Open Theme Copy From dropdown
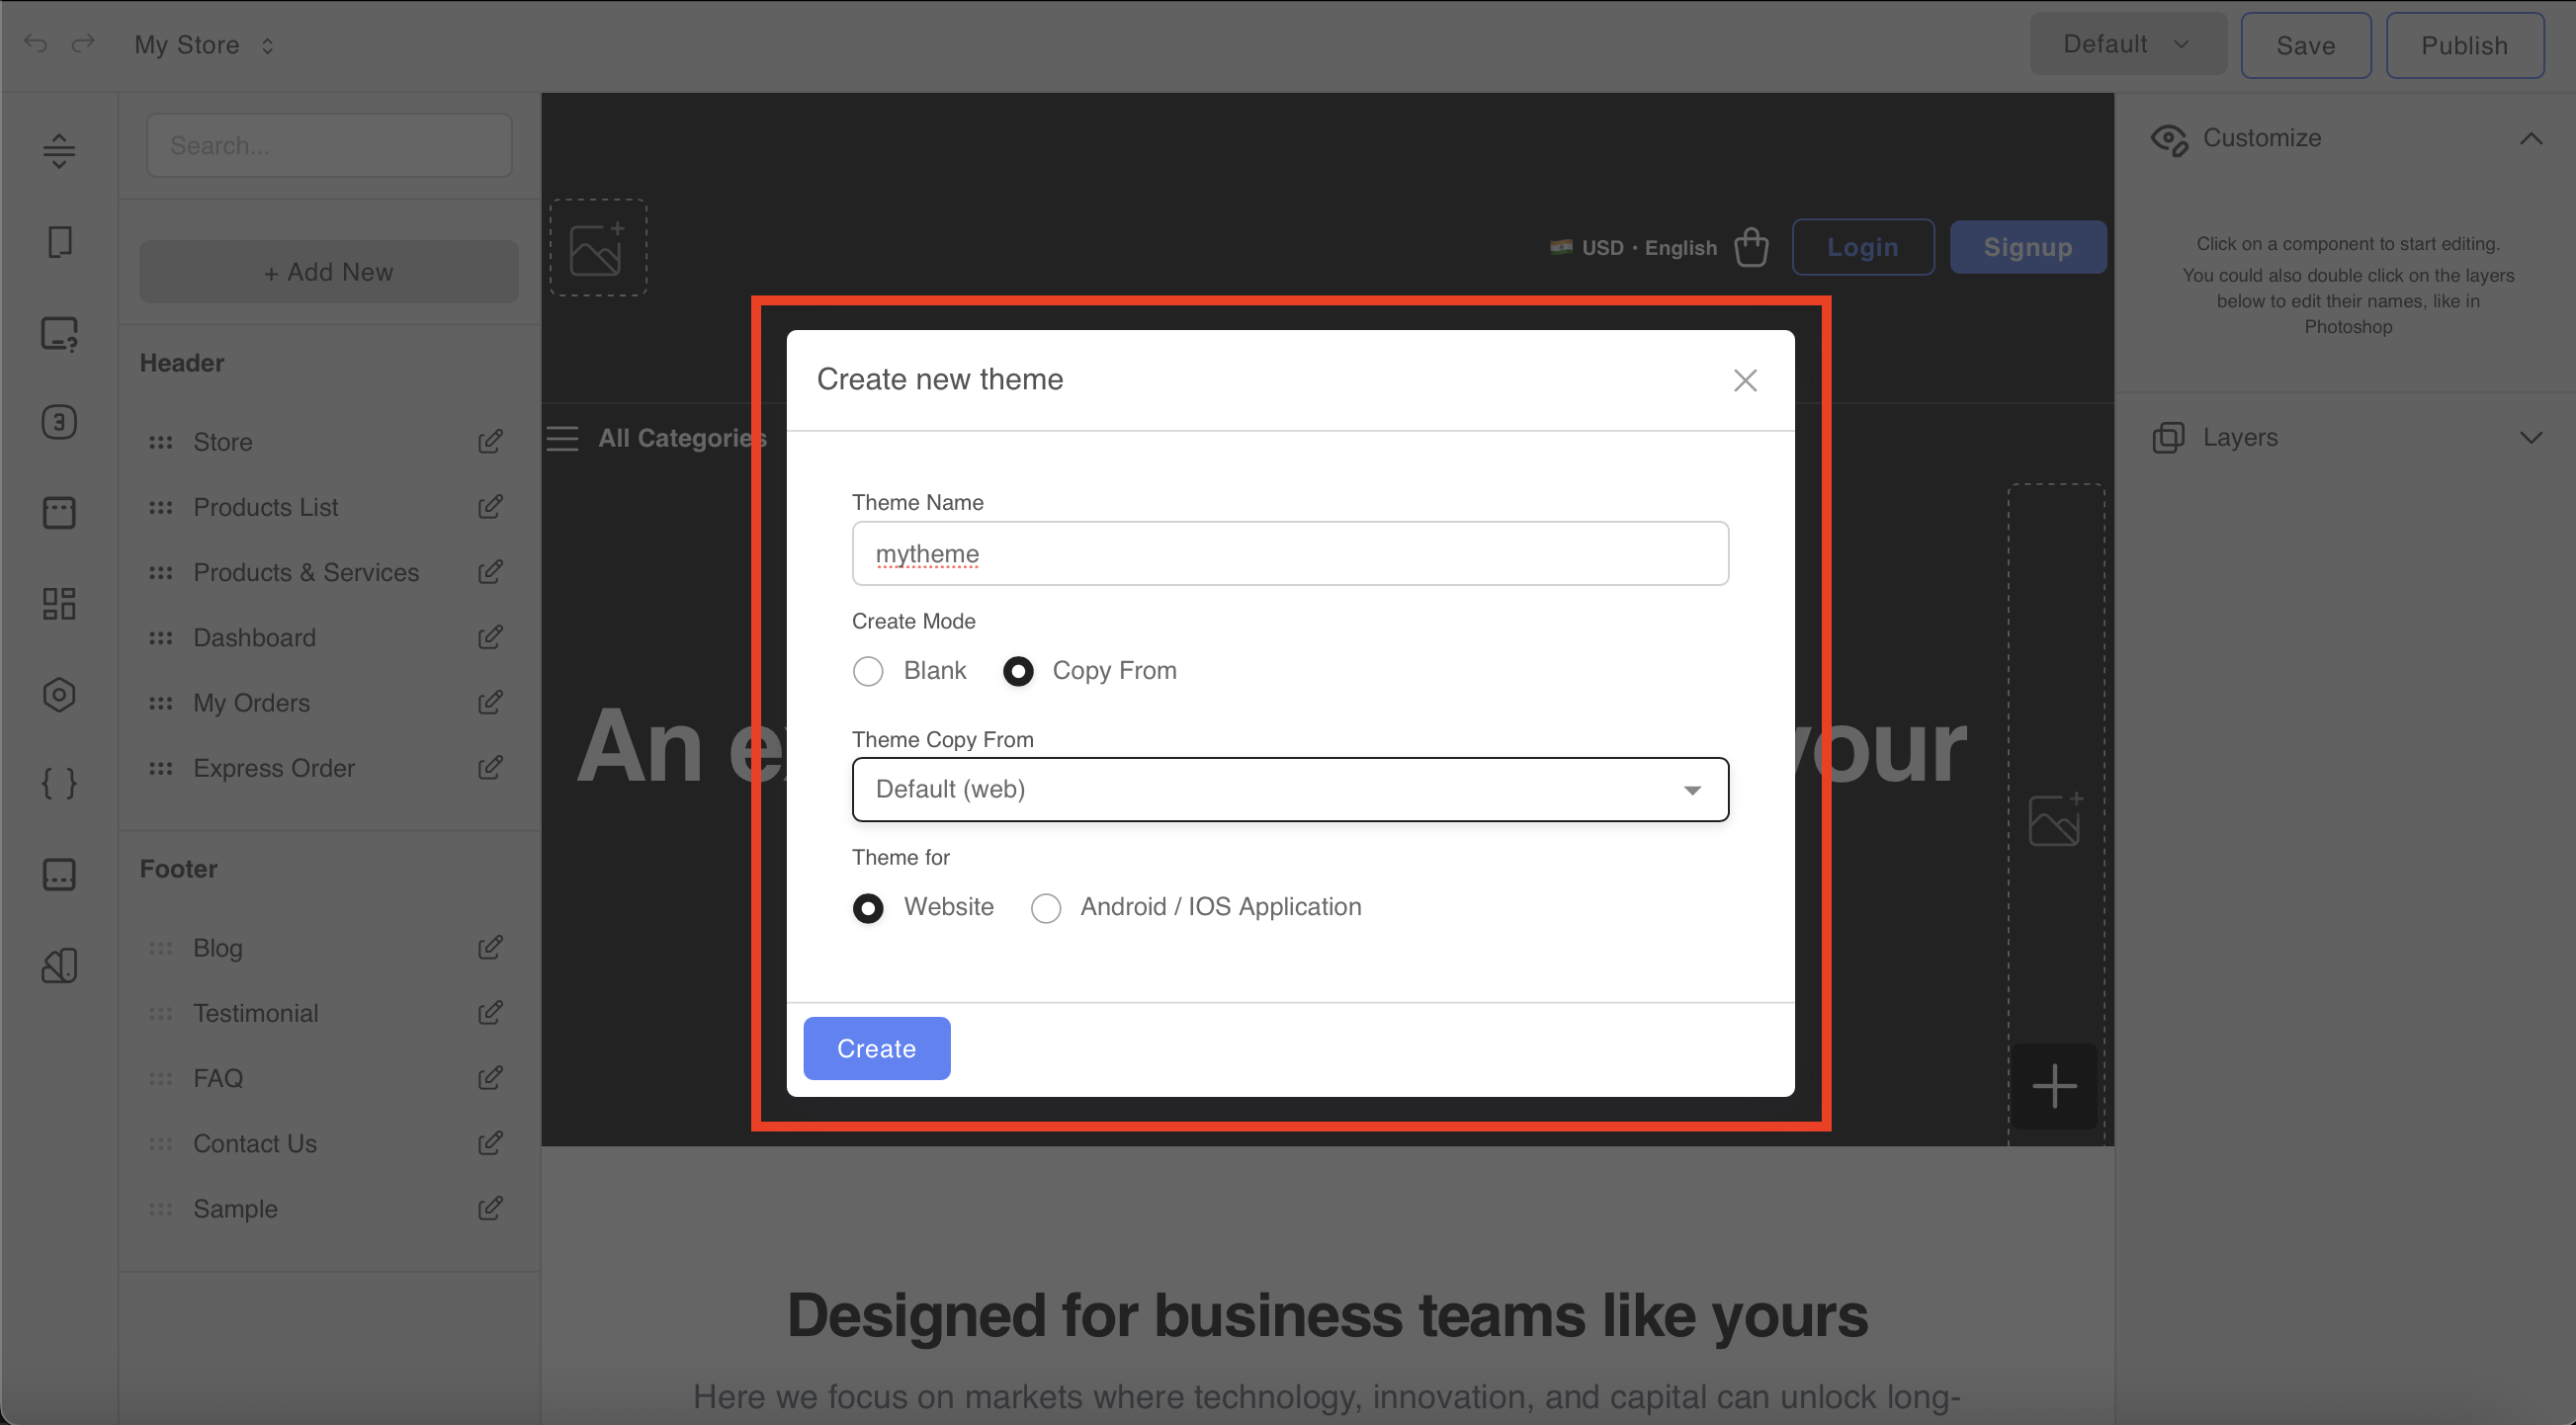The height and width of the screenshot is (1425, 2576). tap(1290, 789)
